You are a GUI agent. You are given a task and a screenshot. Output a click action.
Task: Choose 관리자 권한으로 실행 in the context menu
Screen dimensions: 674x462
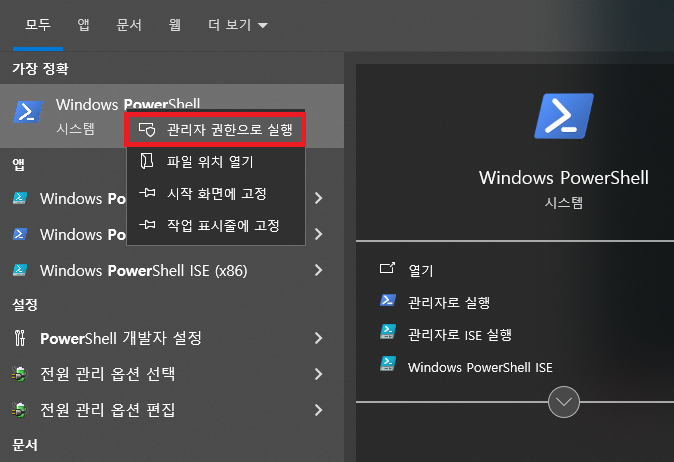[x=215, y=129]
